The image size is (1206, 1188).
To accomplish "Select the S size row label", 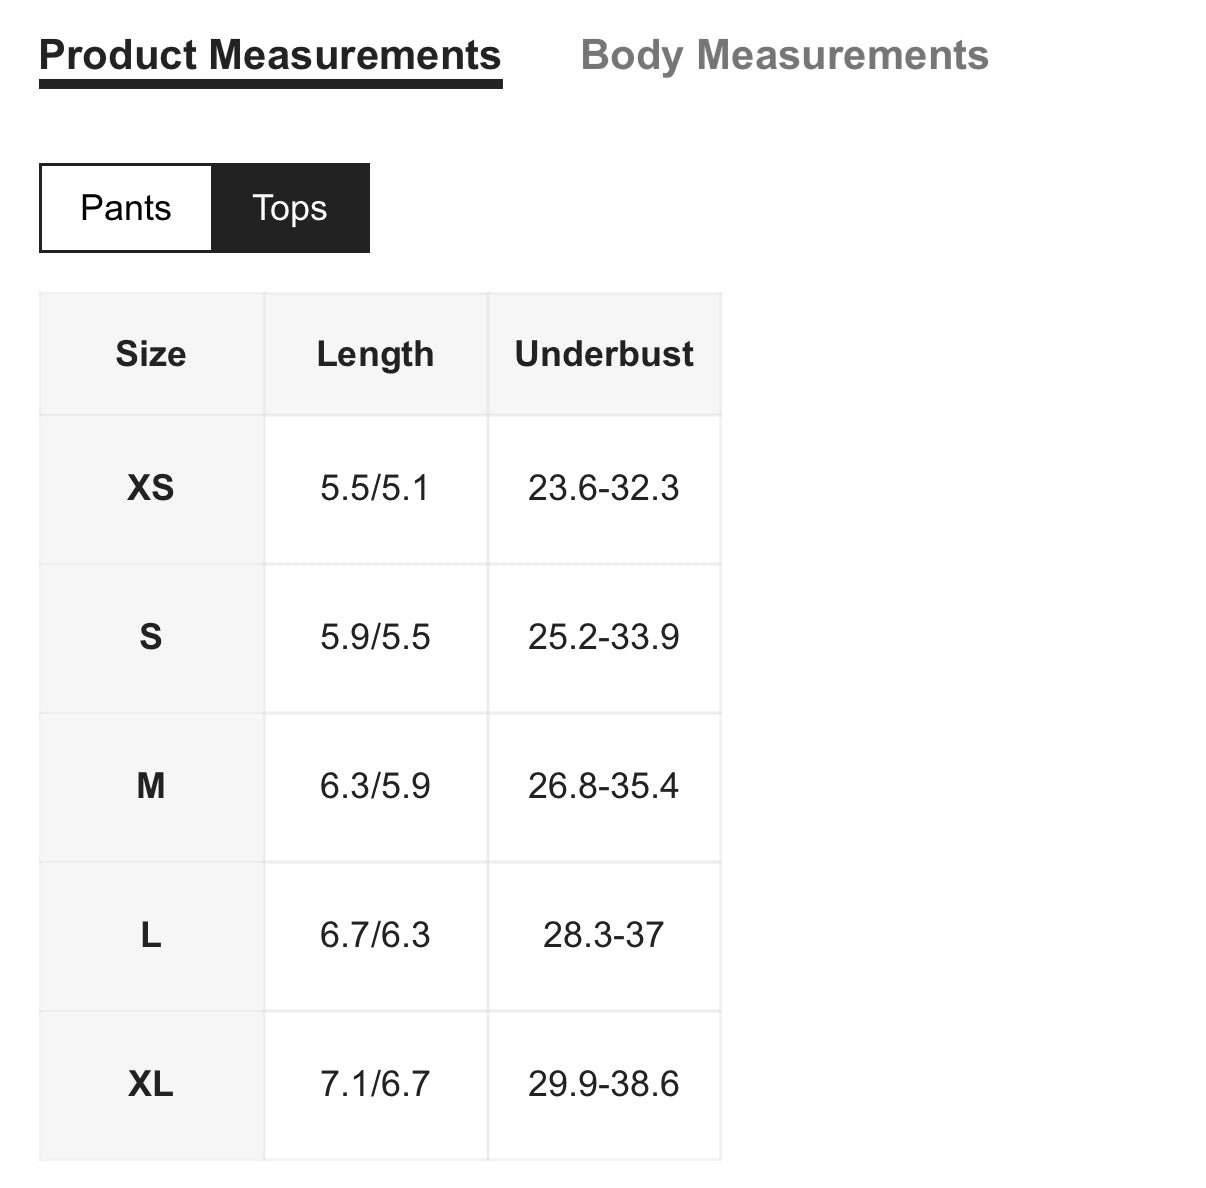I will 151,637.
